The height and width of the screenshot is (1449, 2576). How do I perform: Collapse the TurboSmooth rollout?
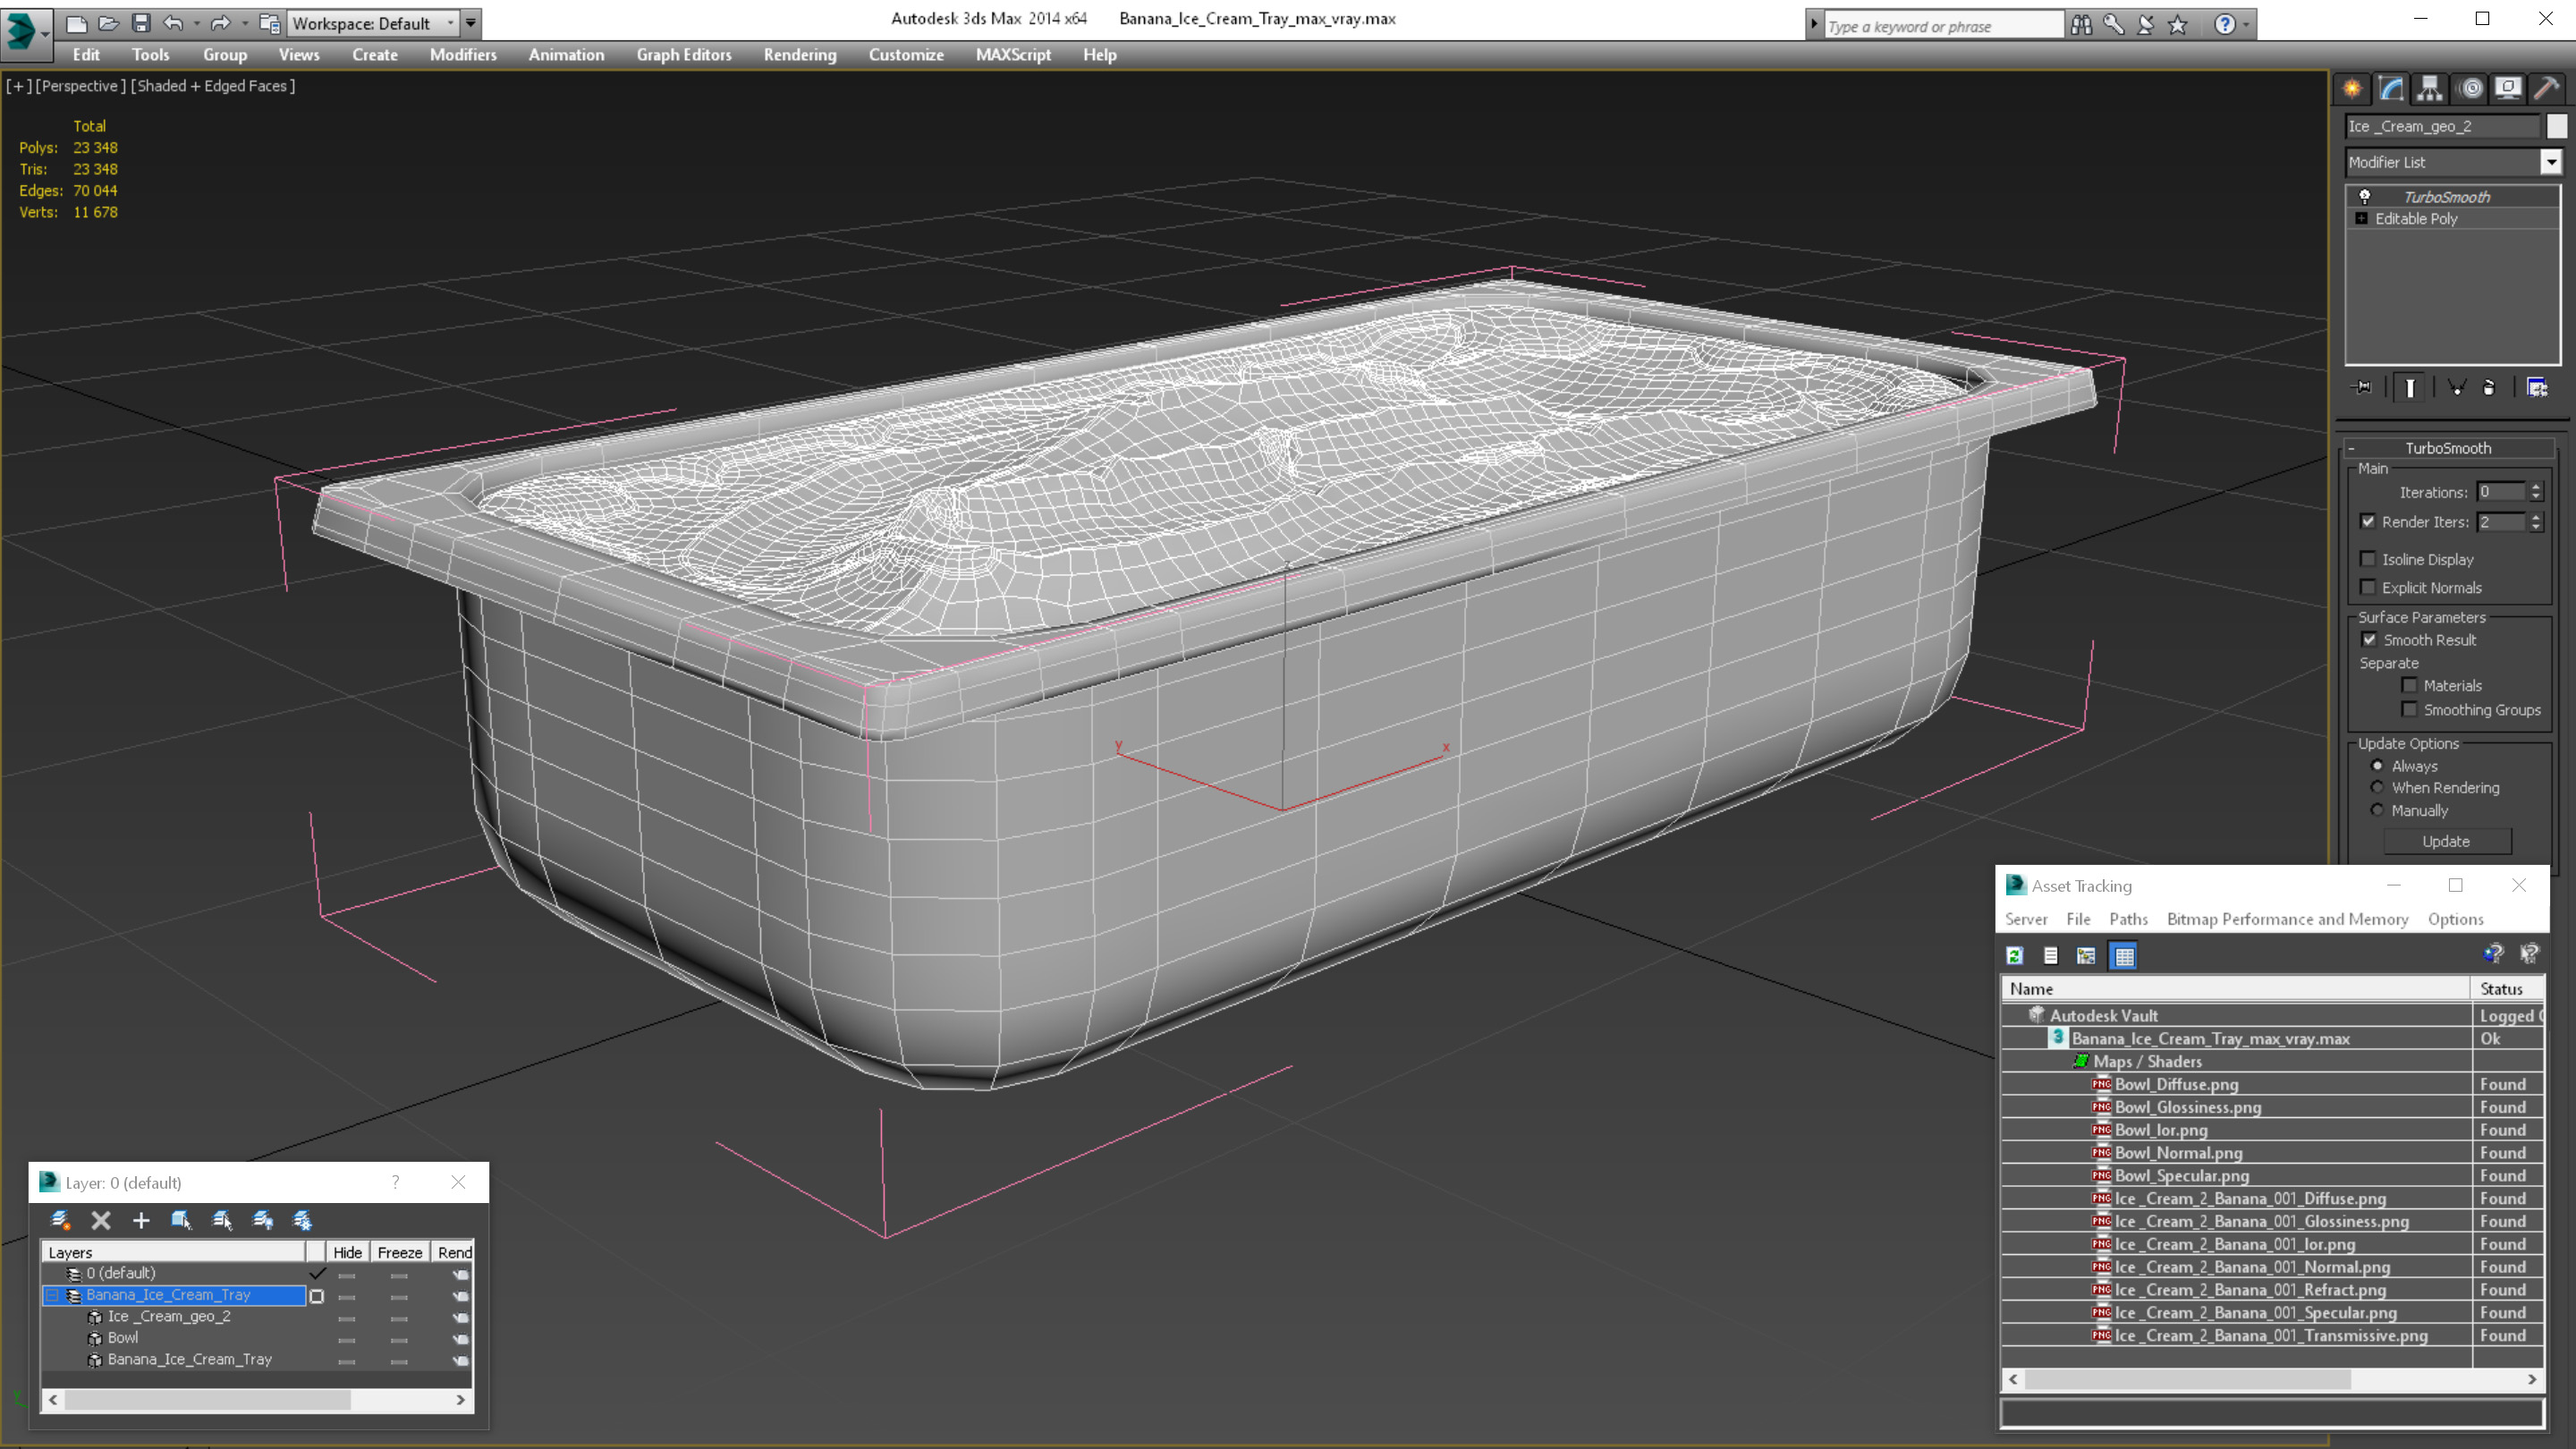click(2448, 448)
